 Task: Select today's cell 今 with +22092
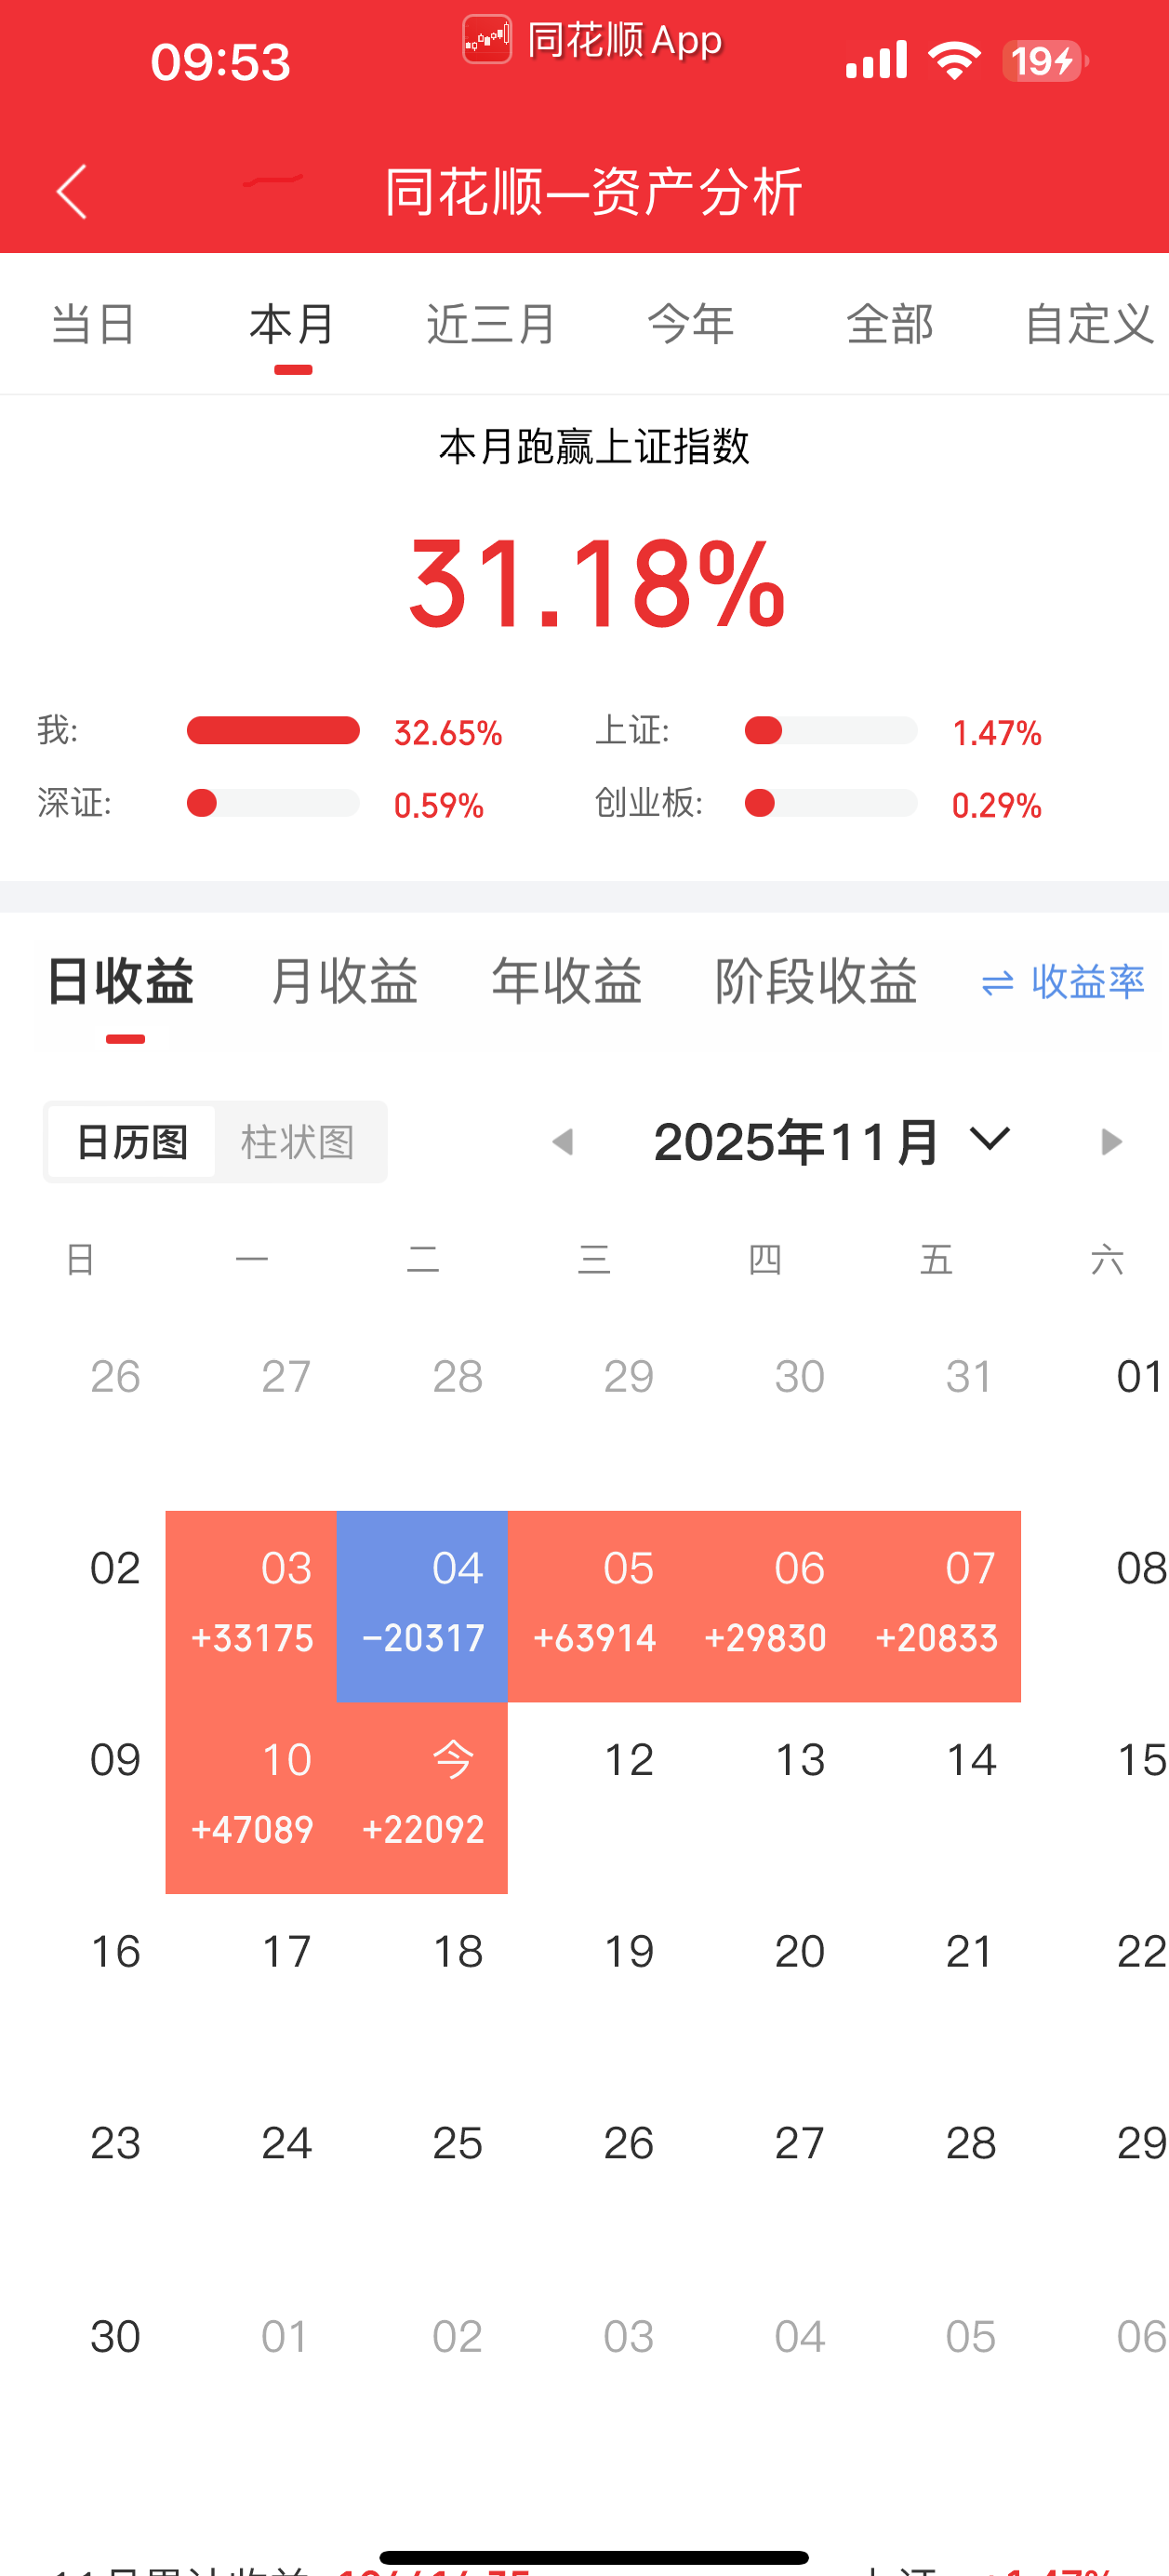tap(422, 1798)
